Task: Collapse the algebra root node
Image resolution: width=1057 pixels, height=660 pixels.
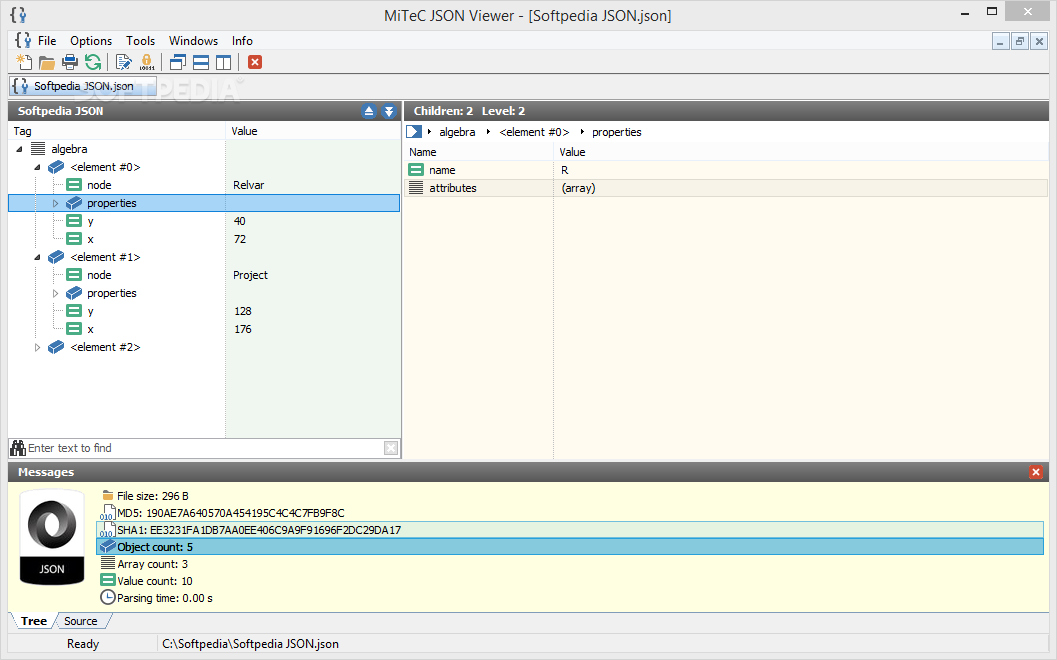Action: tap(20, 149)
